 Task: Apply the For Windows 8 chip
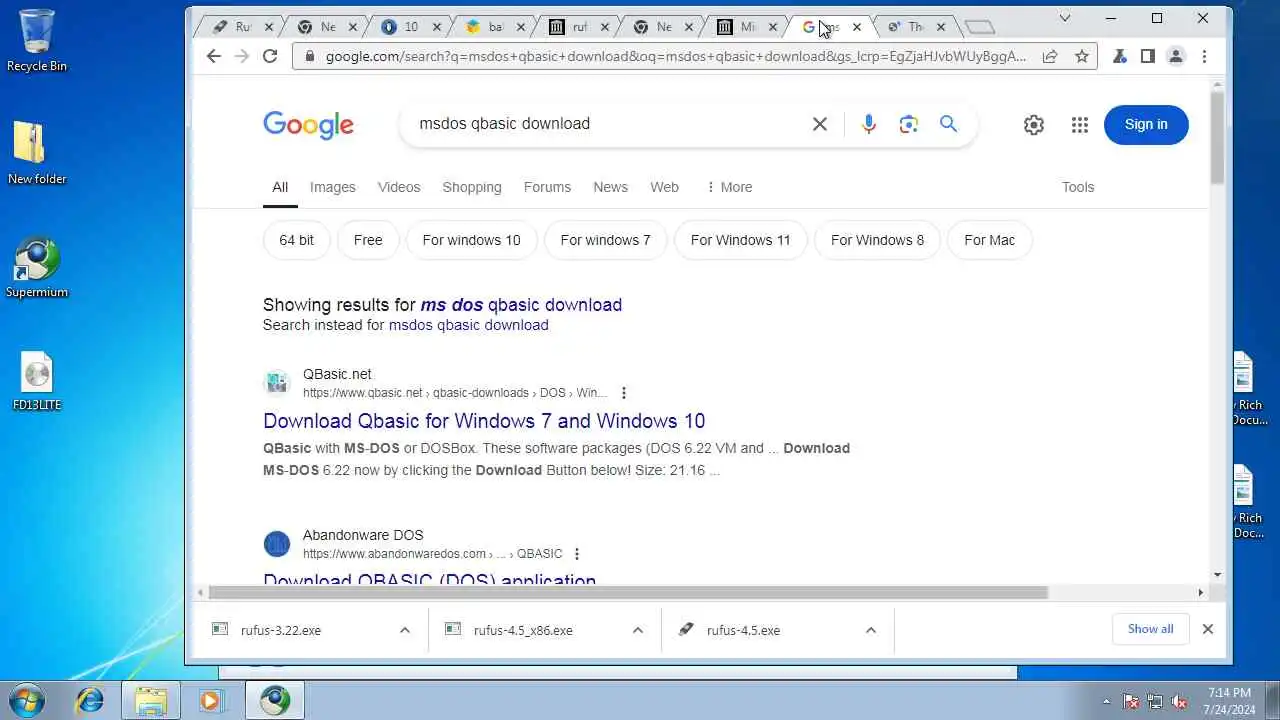click(x=877, y=240)
